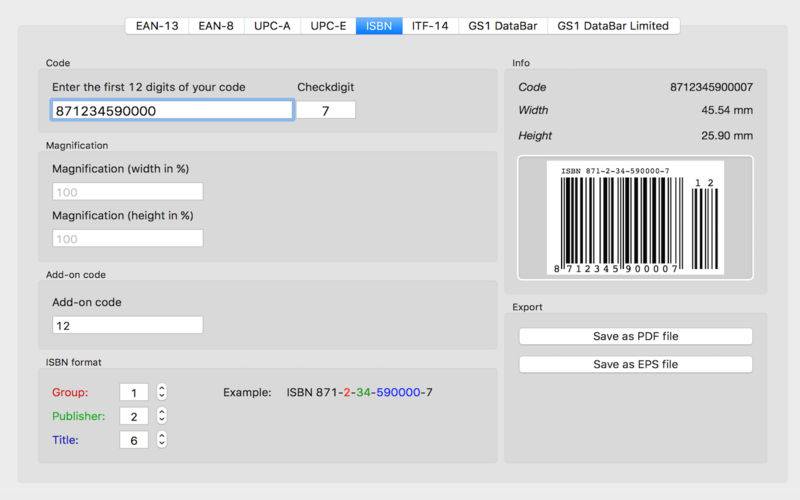Increase the Title stepper value
Viewport: 800px width, 500px height.
click(162, 435)
